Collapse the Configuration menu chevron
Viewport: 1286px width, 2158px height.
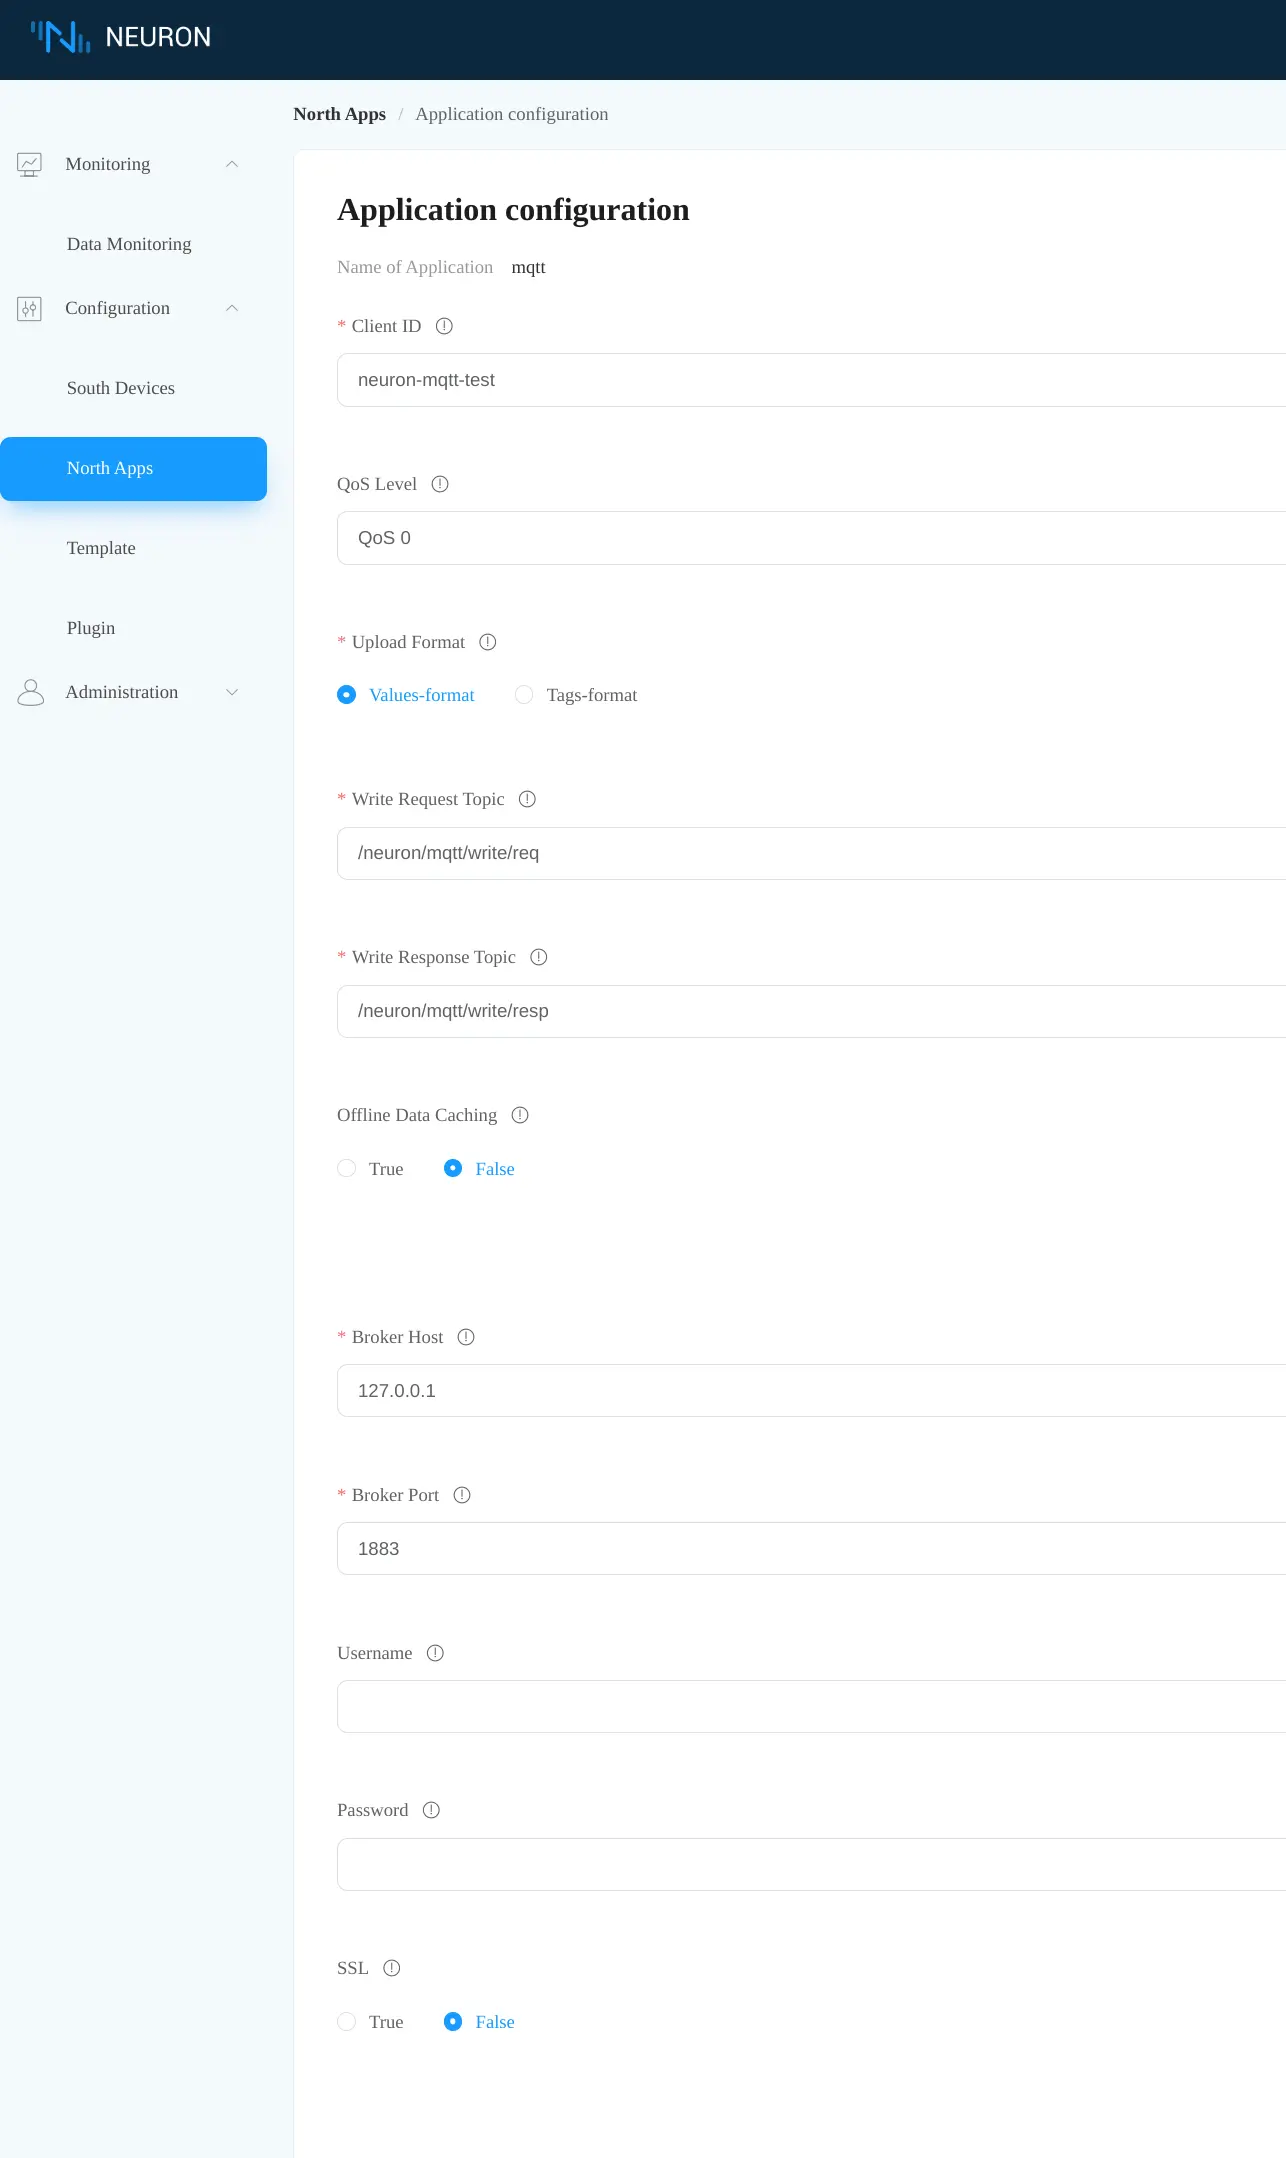coord(232,308)
